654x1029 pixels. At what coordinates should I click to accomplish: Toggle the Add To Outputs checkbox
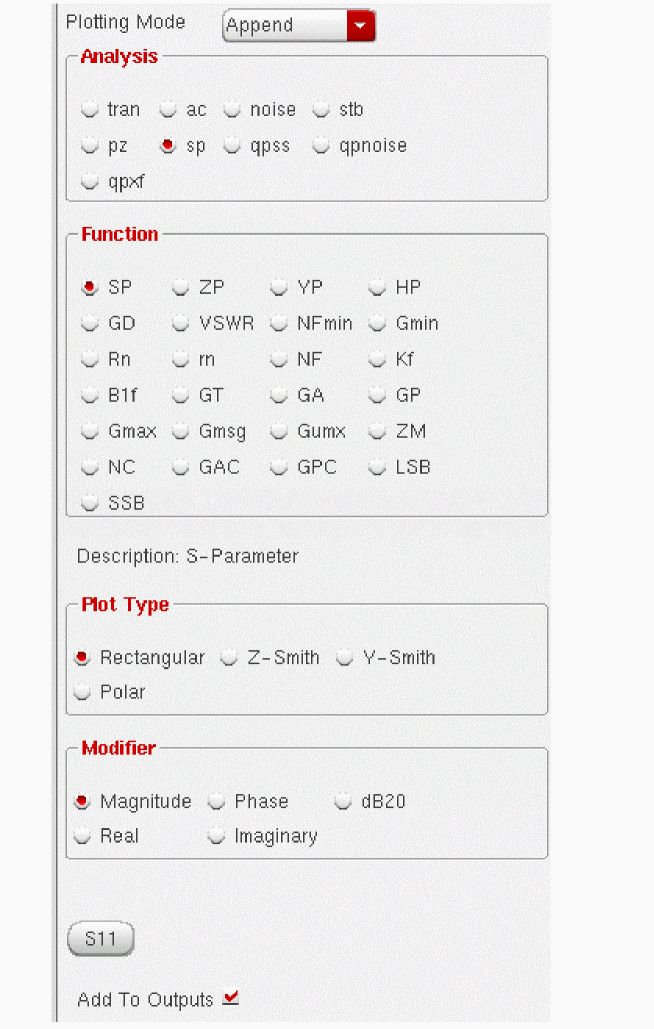[232, 998]
